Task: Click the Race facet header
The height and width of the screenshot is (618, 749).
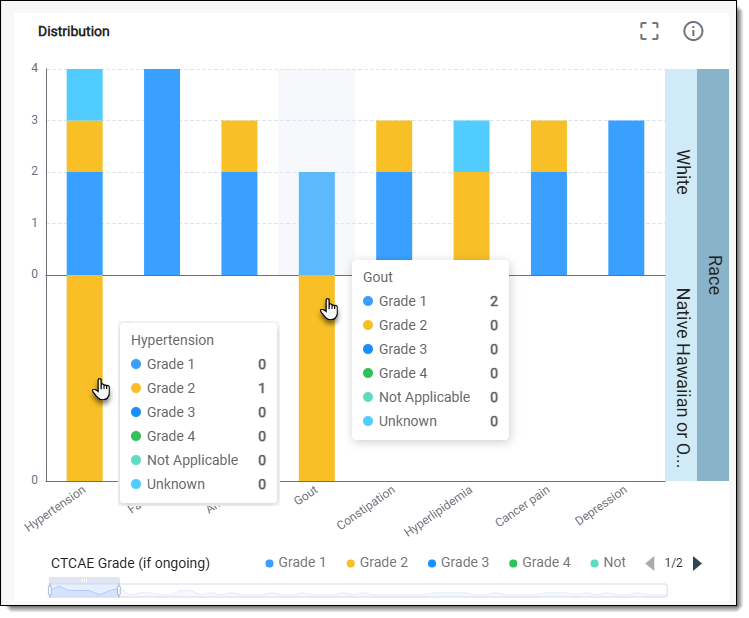Action: coord(713,275)
